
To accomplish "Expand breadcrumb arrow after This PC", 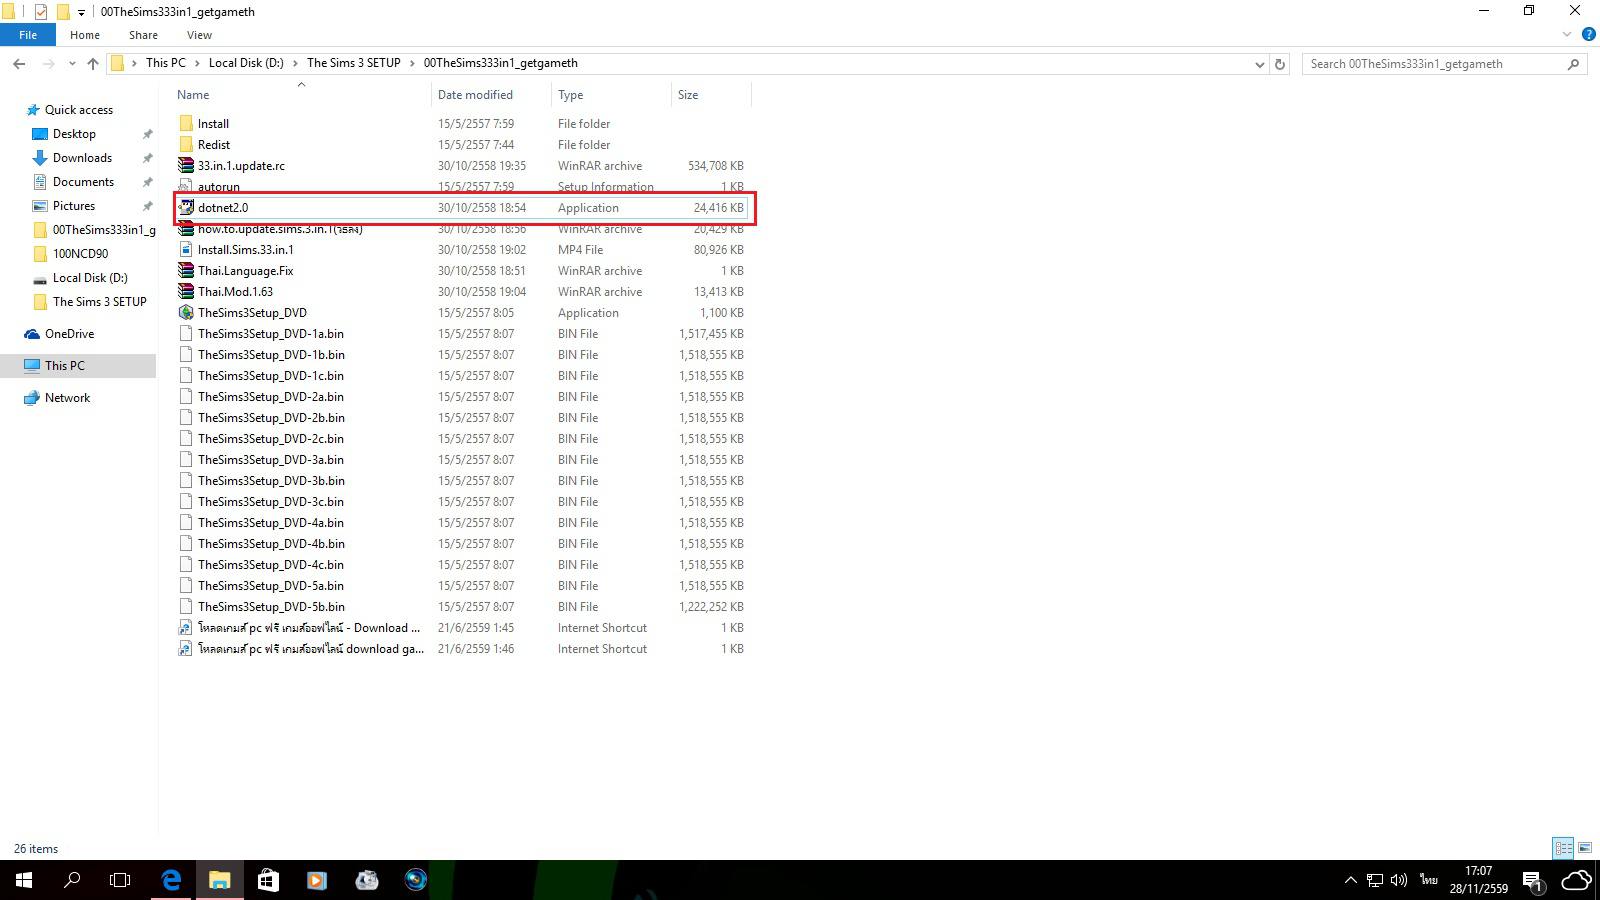I will click(x=197, y=63).
